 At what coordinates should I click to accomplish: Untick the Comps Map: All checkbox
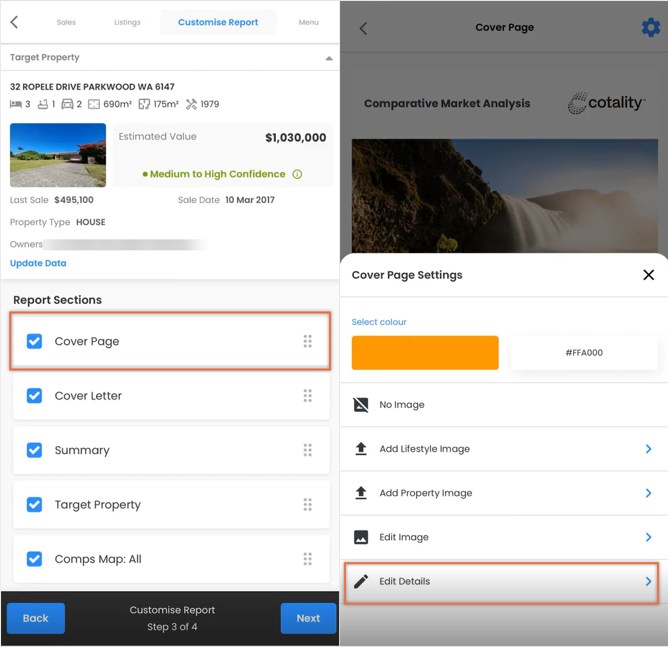pyautogui.click(x=35, y=559)
